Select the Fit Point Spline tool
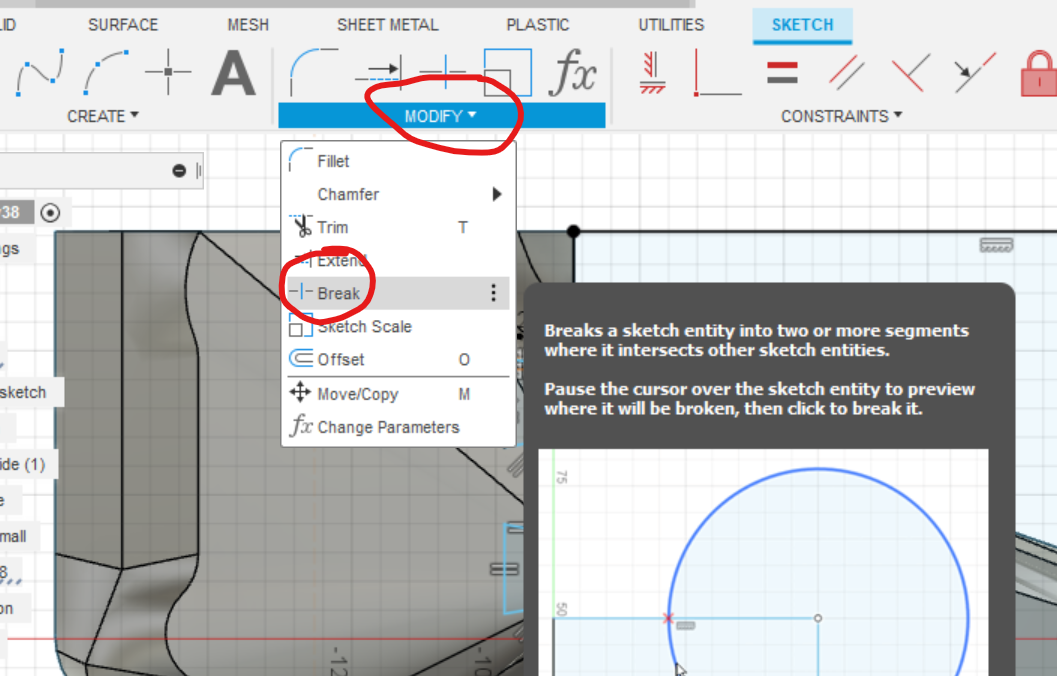This screenshot has width=1057, height=676. pos(40,72)
